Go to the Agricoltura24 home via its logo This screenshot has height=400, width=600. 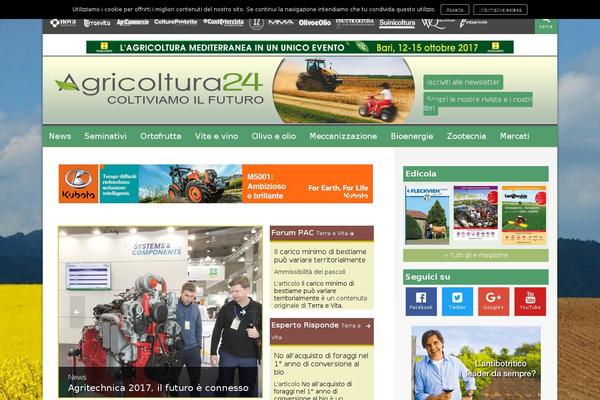pyautogui.click(x=159, y=89)
